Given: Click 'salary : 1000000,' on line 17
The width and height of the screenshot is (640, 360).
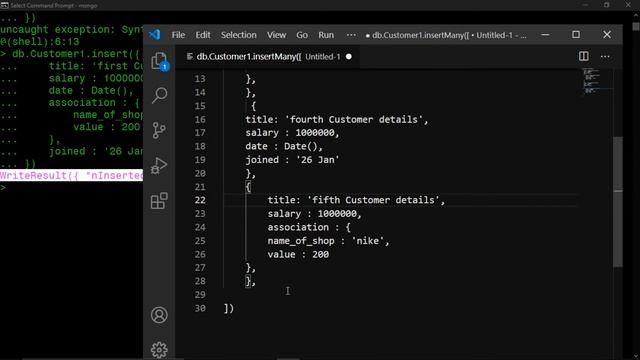Looking at the screenshot, I should (292, 133).
